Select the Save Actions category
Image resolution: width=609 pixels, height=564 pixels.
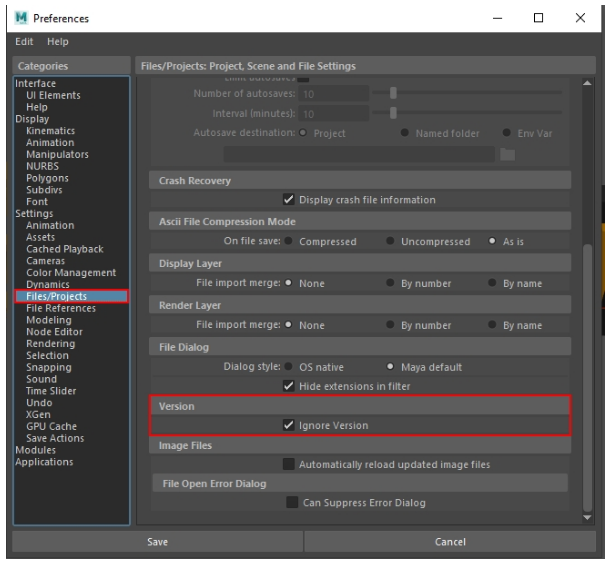[55, 438]
